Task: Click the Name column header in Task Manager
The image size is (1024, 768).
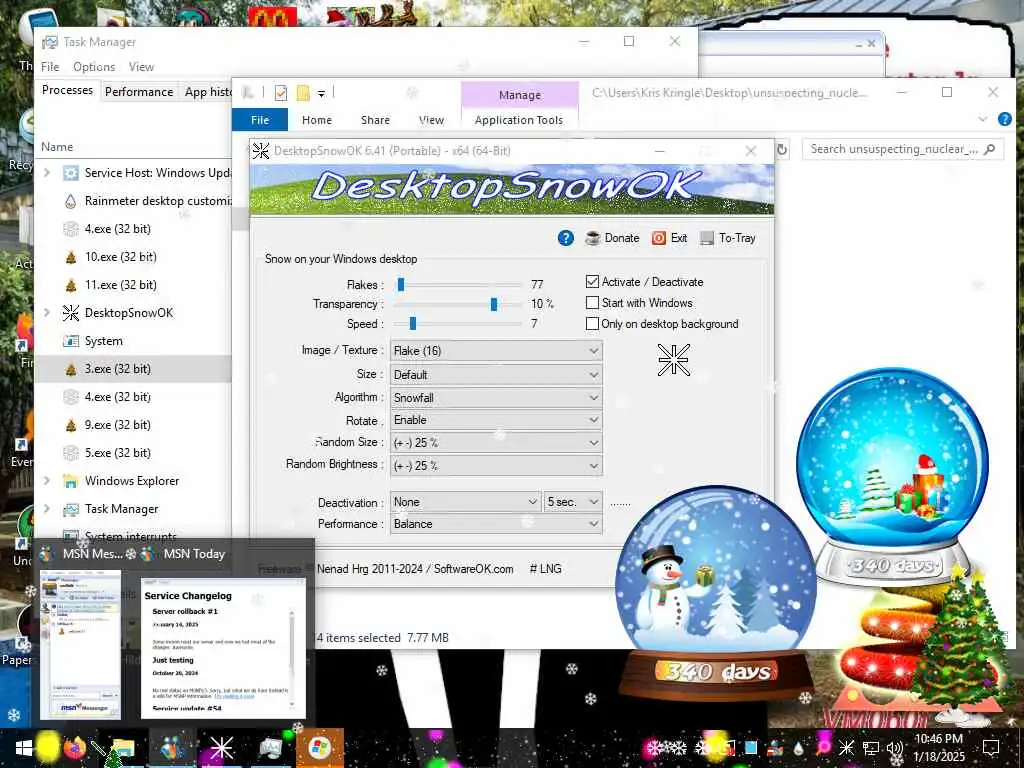Action: [x=57, y=147]
